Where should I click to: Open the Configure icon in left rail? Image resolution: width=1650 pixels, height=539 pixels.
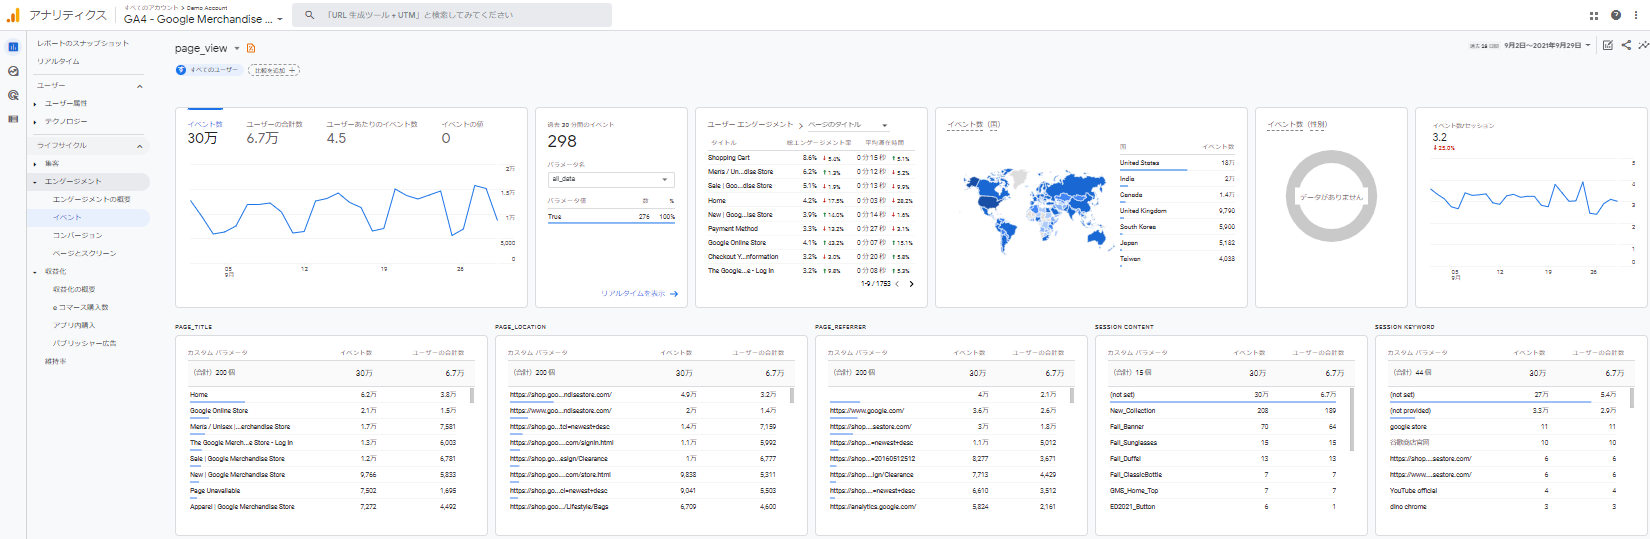click(13, 119)
